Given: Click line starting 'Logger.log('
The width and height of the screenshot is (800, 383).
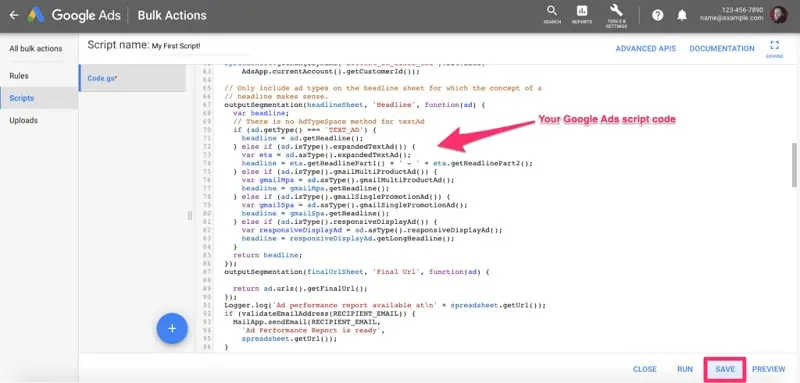Looking at the screenshot, I should click(385, 305).
